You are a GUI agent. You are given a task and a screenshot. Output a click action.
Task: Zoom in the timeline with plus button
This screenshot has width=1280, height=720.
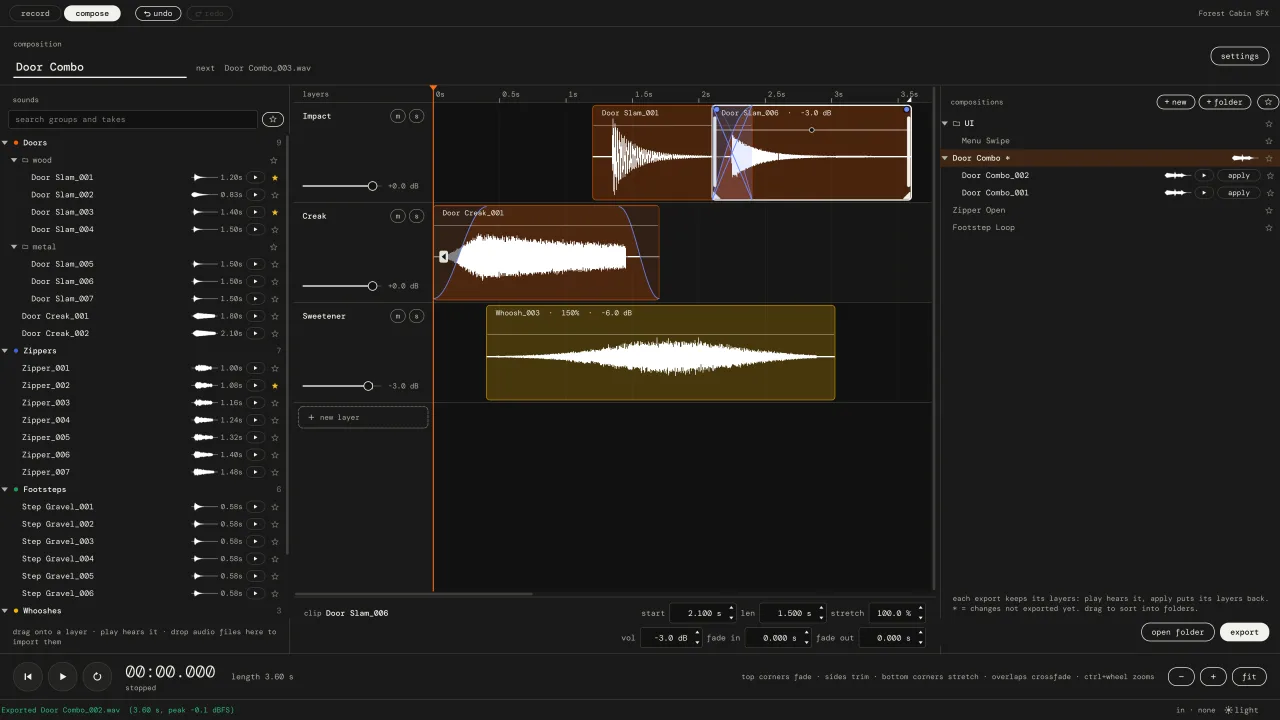pos(1213,676)
